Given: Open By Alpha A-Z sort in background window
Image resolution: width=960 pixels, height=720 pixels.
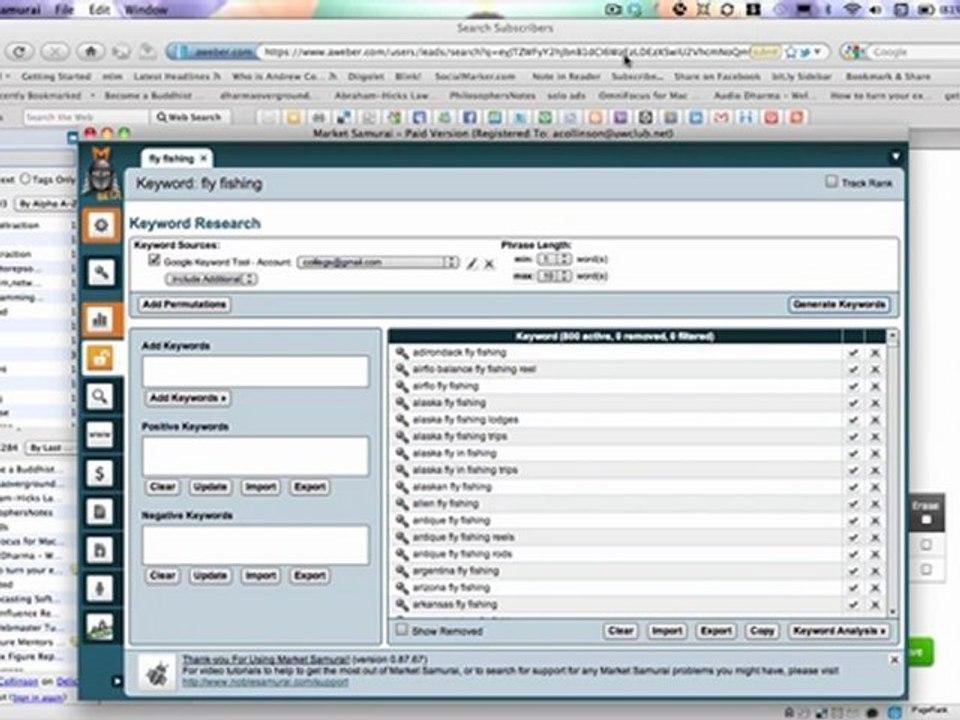Looking at the screenshot, I should tap(45, 204).
